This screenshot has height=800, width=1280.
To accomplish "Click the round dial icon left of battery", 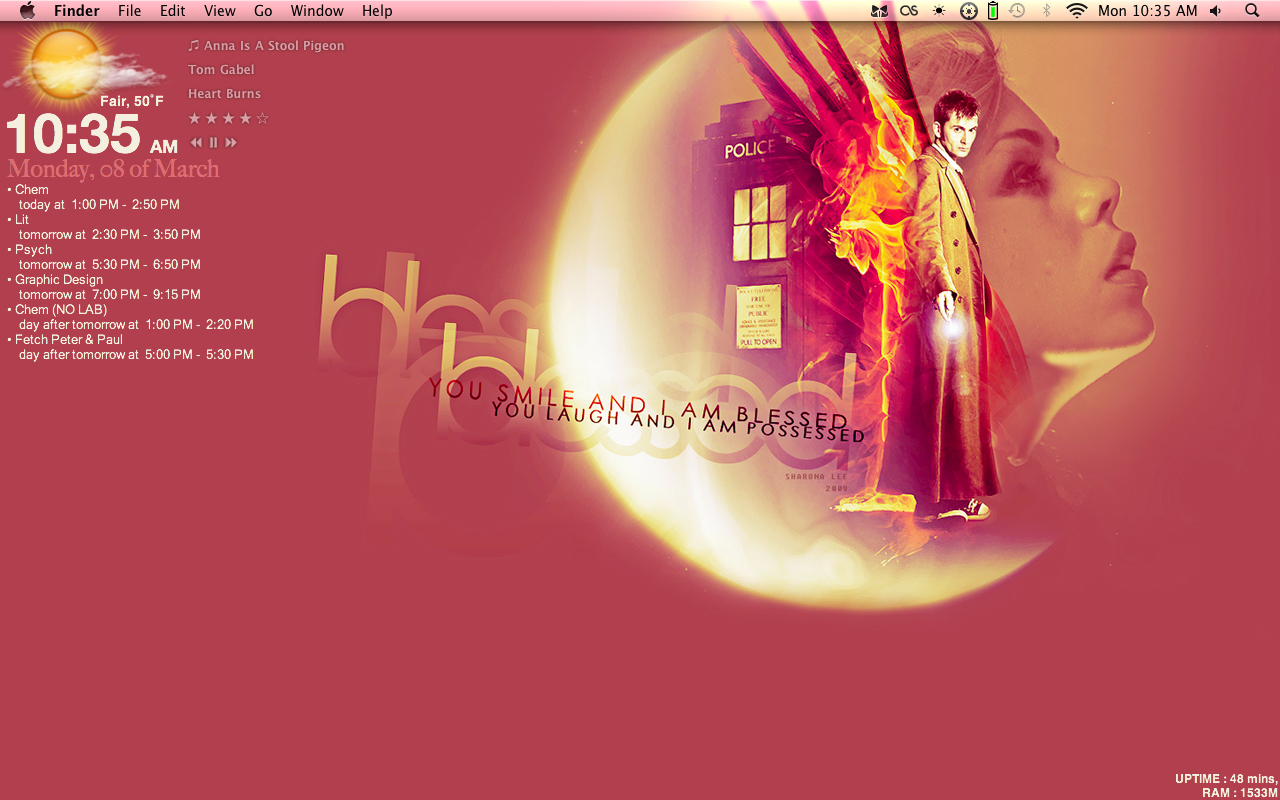I will [x=968, y=11].
